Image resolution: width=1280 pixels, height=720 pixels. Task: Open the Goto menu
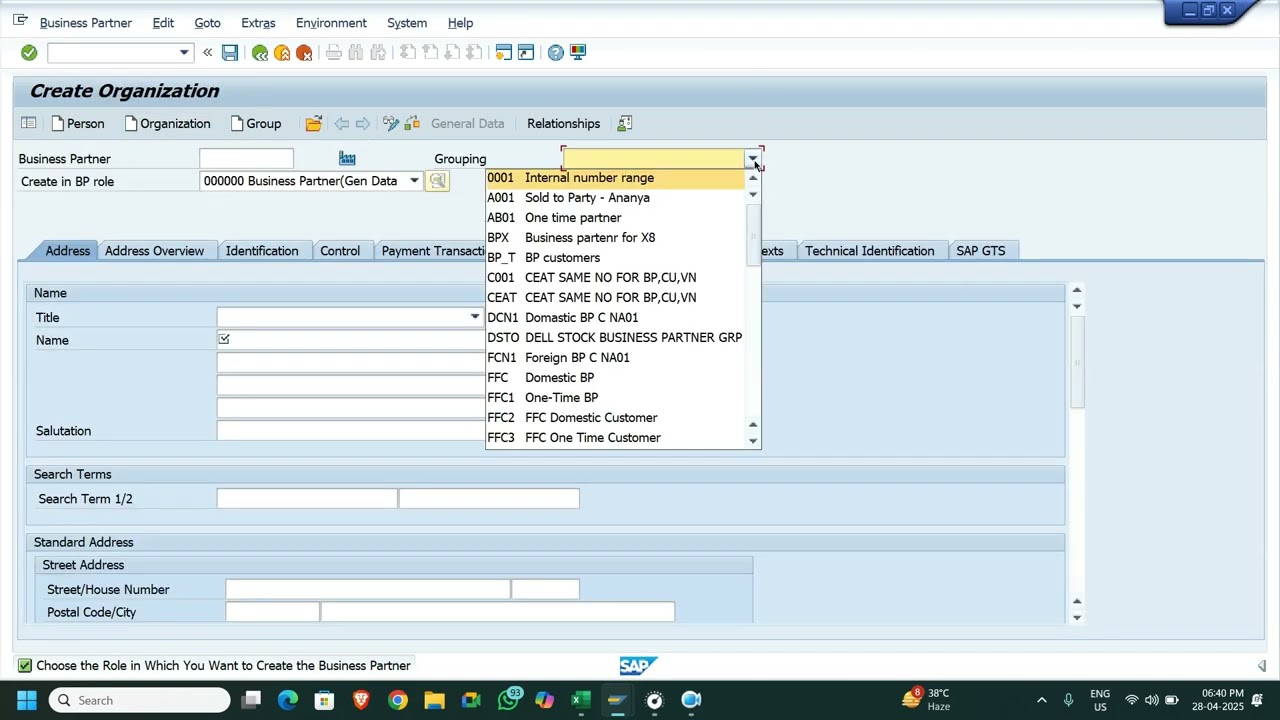207,22
